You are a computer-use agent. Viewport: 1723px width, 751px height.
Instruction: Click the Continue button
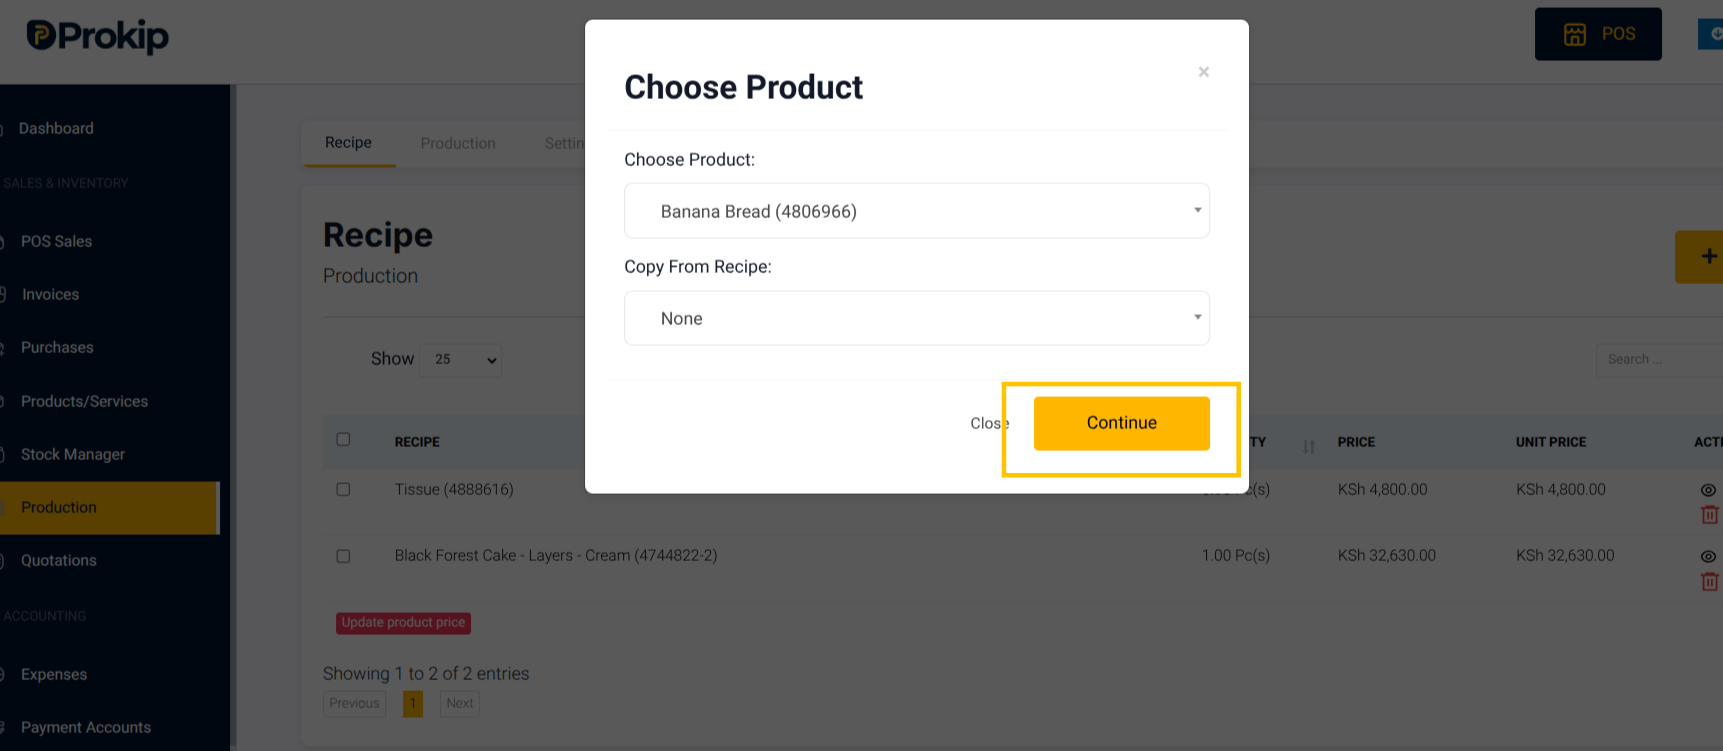coord(1122,423)
